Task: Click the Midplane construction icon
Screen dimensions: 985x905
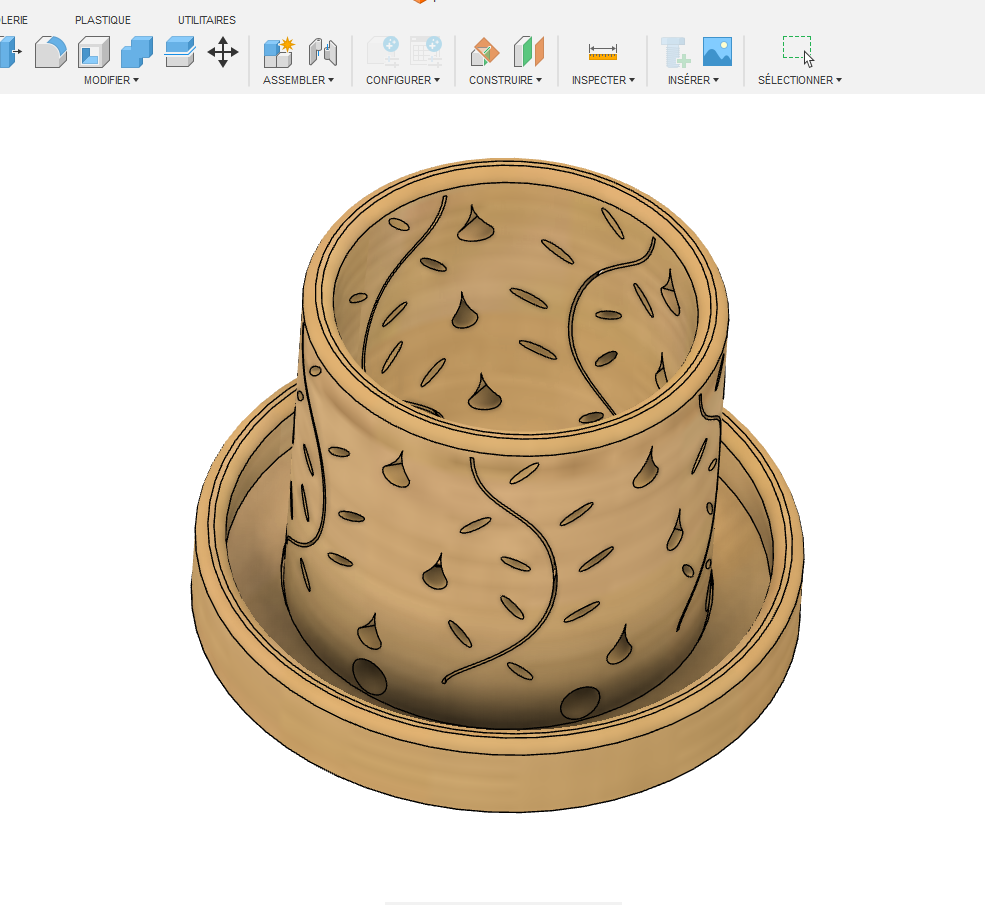Action: click(528, 51)
